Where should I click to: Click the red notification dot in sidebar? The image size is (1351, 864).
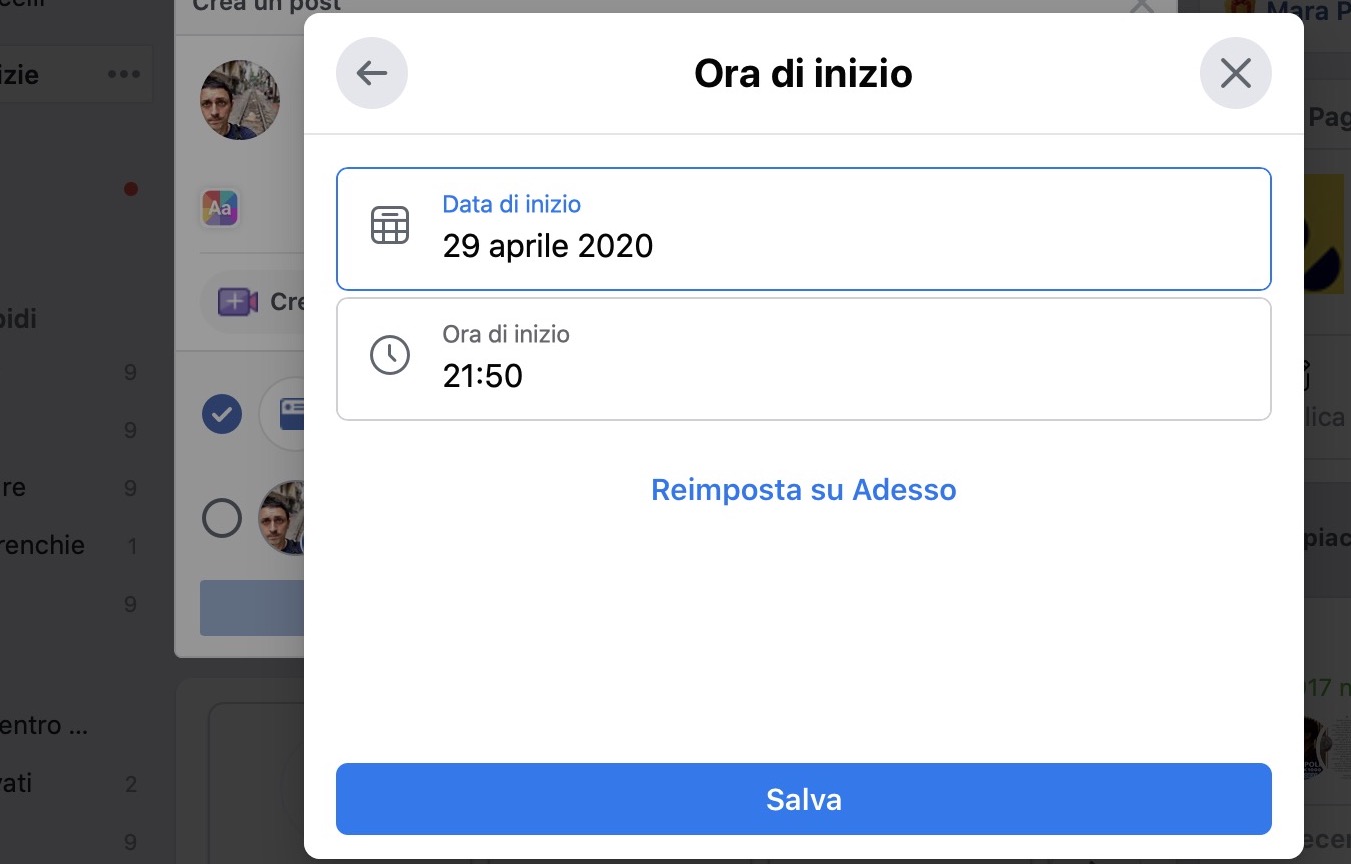pyautogui.click(x=130, y=189)
